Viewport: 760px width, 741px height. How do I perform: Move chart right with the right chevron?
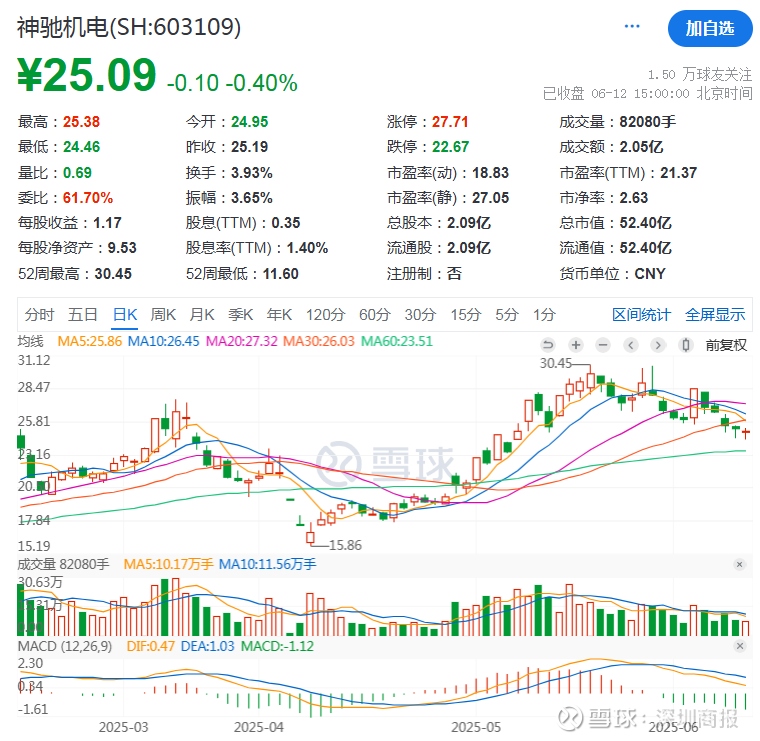tap(658, 345)
